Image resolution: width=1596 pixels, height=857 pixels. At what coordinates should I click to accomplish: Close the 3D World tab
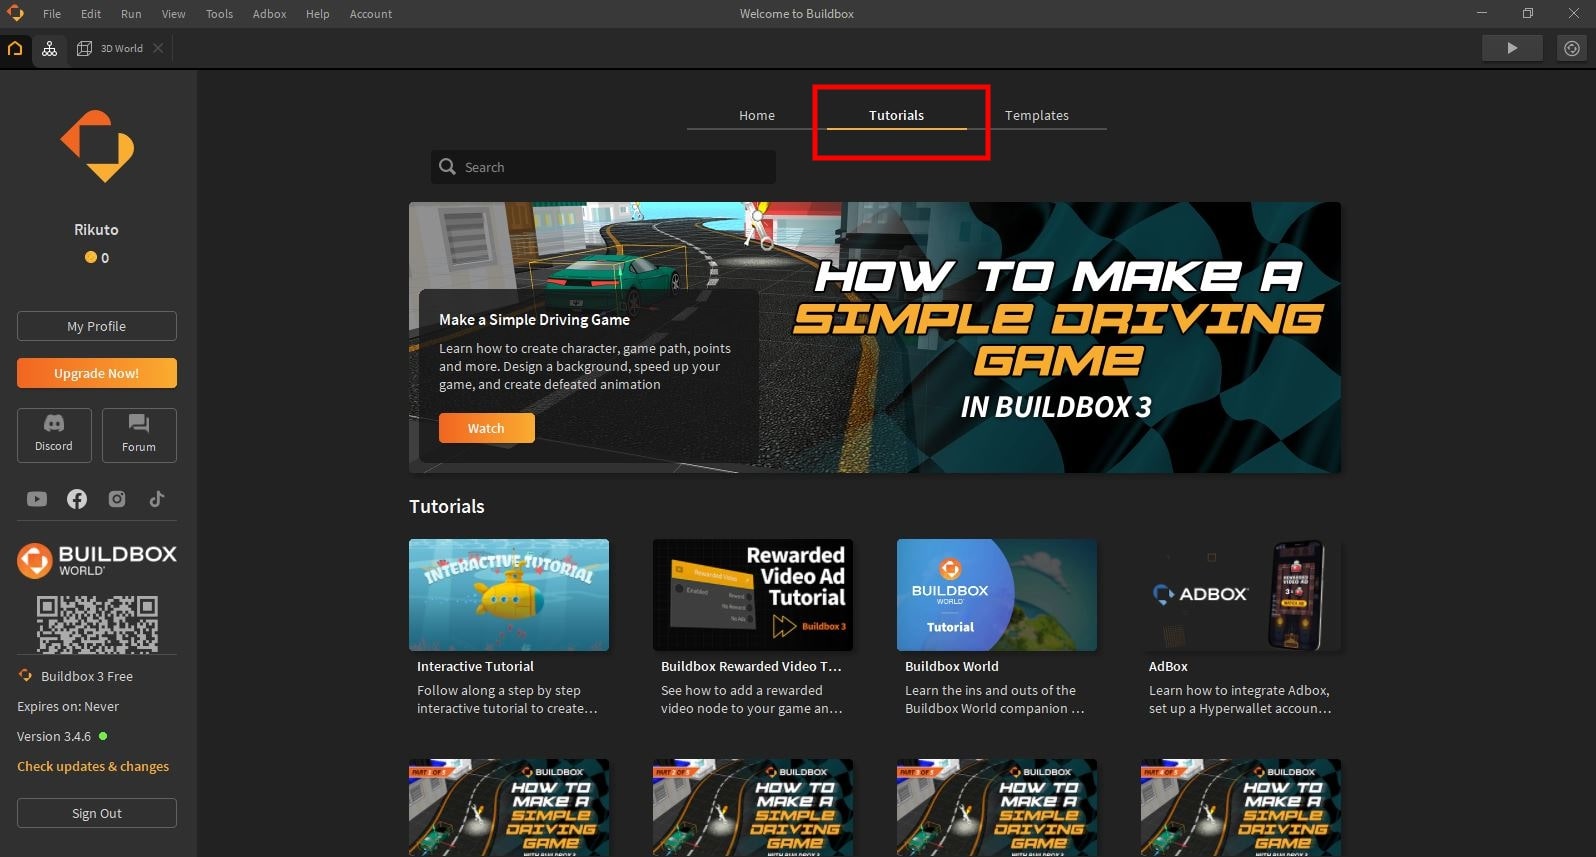point(158,48)
